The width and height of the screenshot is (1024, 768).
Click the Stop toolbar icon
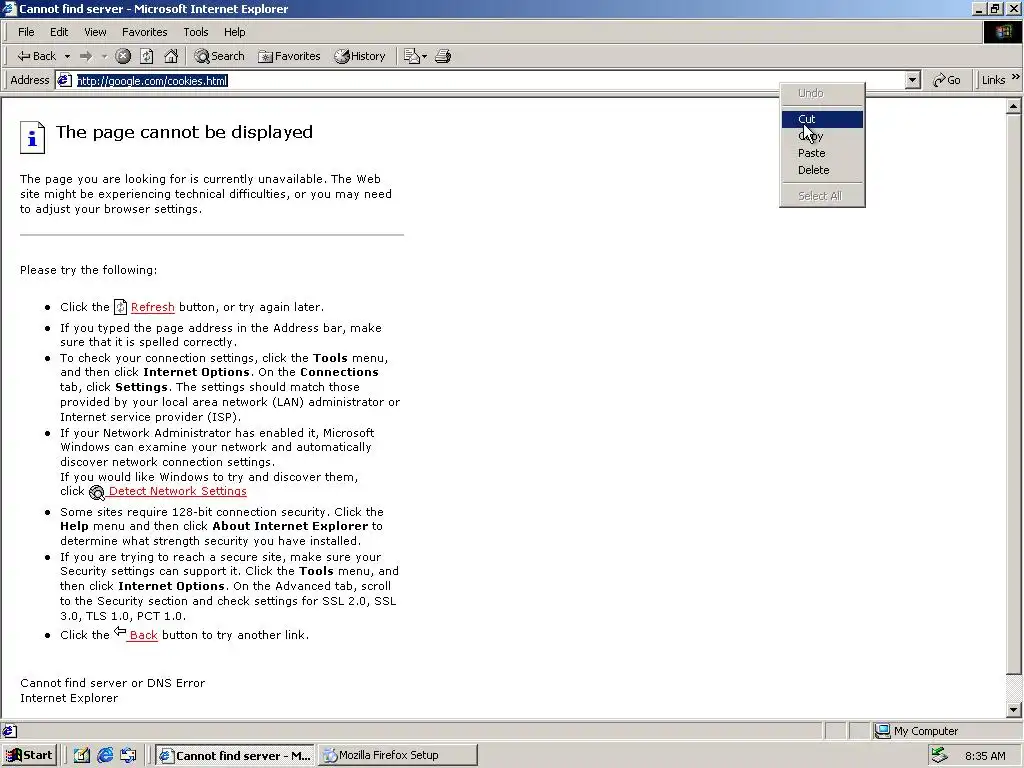pos(123,56)
